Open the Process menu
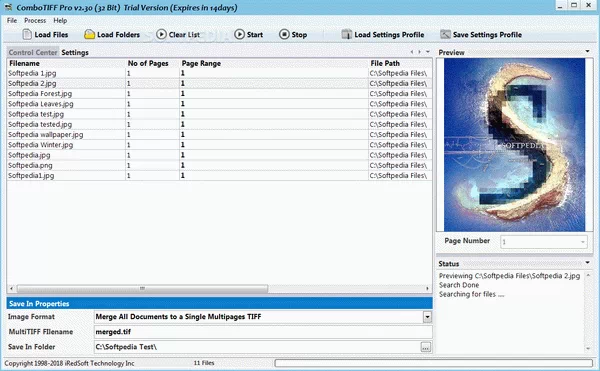The width and height of the screenshot is (600, 371). [35, 20]
